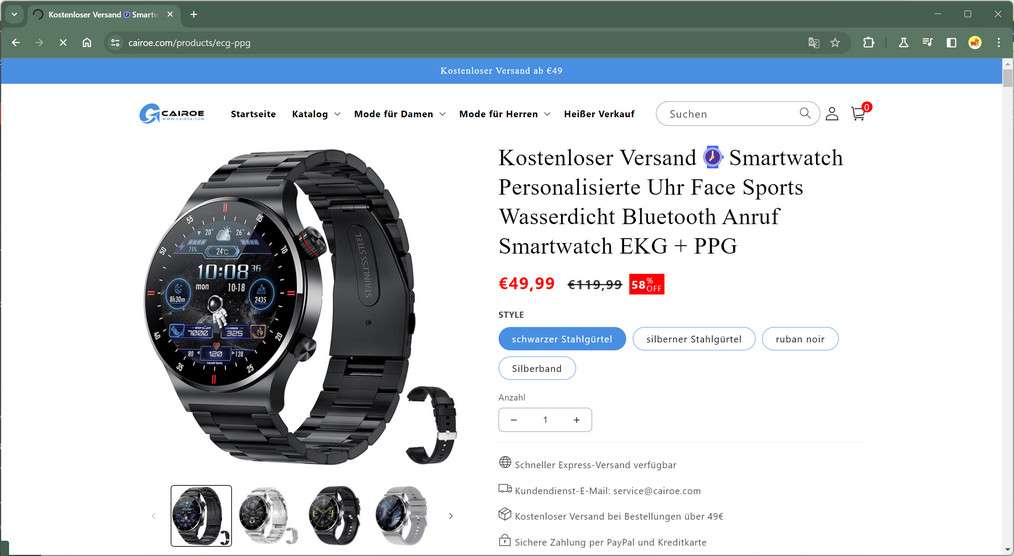Expand the Mode für Damen menu
Image resolution: width=1014 pixels, height=556 pixels.
coord(400,114)
